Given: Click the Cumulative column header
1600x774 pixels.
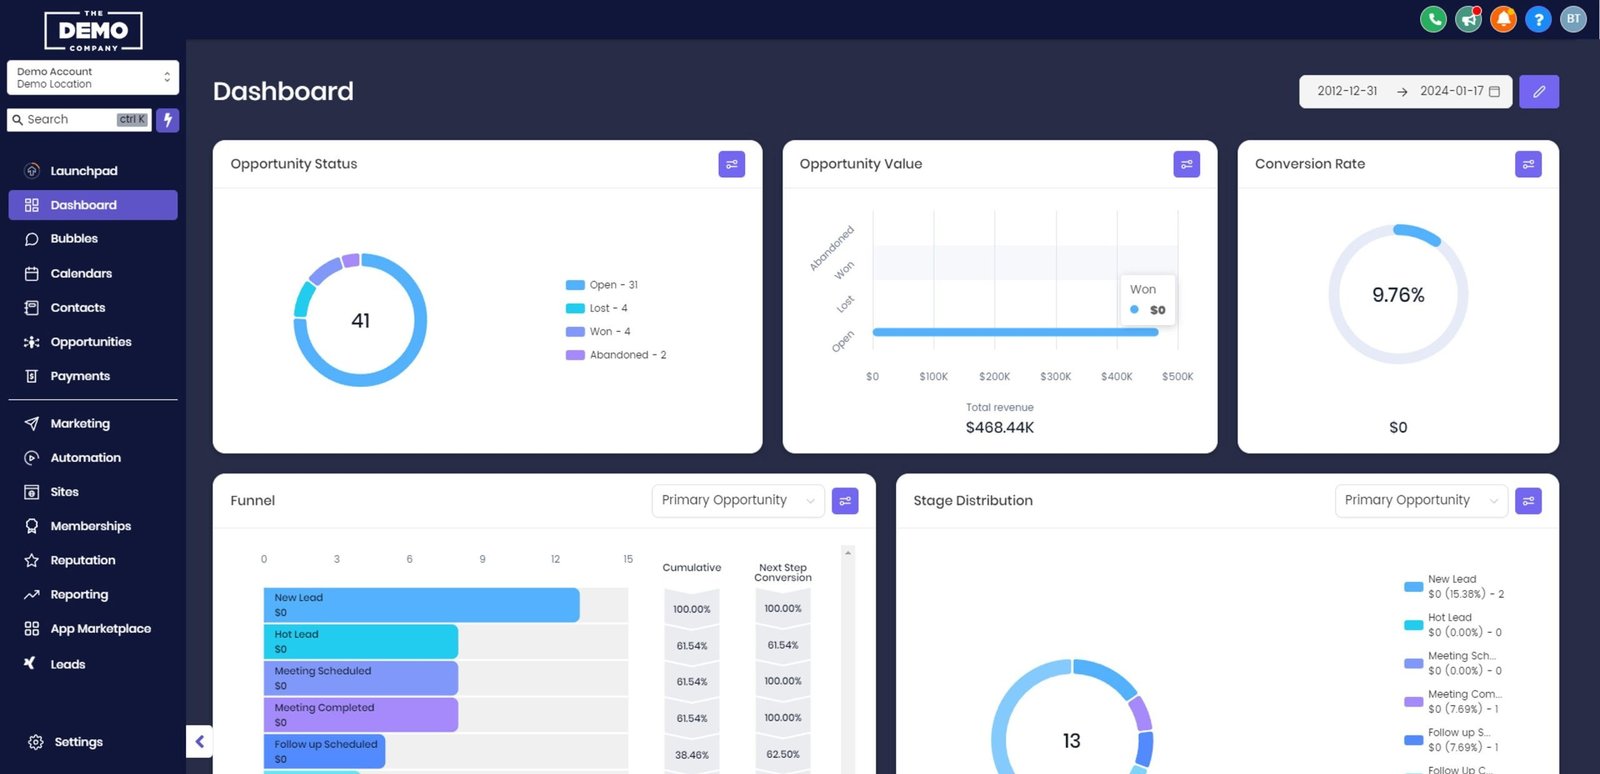Looking at the screenshot, I should tap(692, 568).
